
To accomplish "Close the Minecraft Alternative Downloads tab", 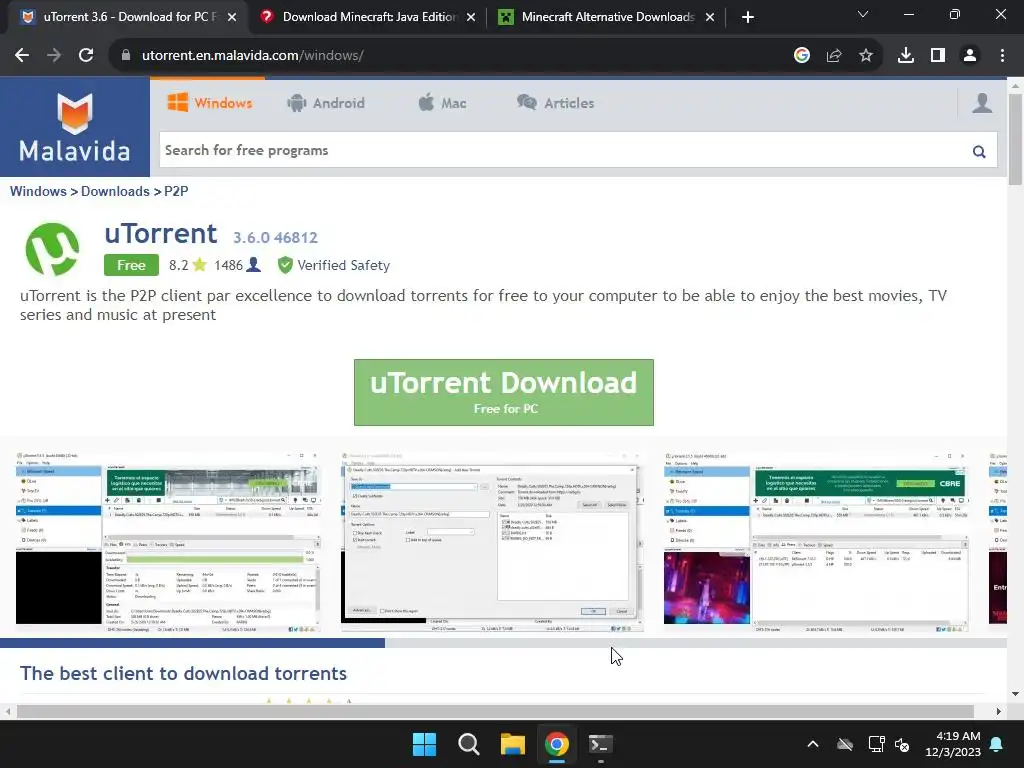I will point(710,17).
